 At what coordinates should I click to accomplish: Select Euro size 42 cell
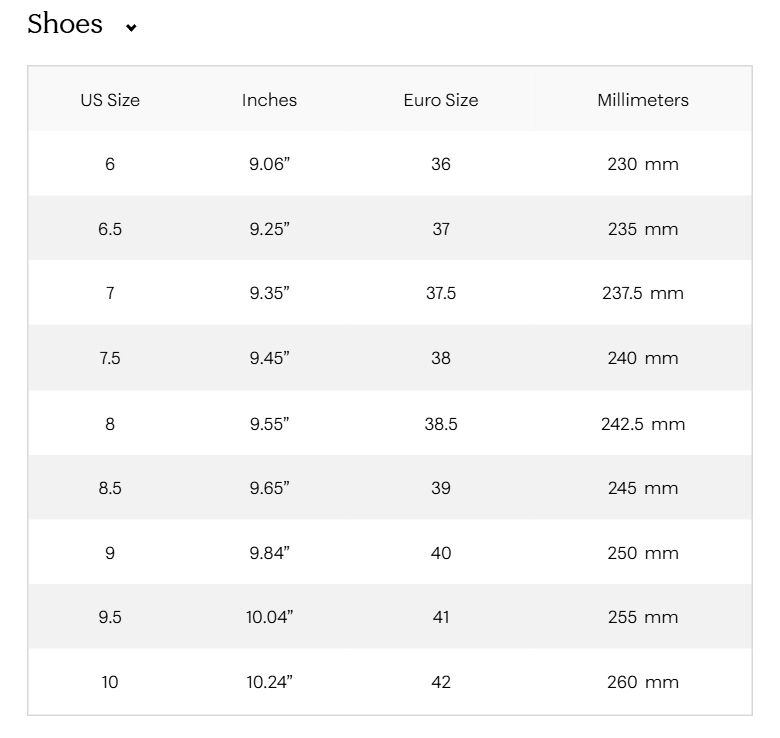pyautogui.click(x=441, y=682)
